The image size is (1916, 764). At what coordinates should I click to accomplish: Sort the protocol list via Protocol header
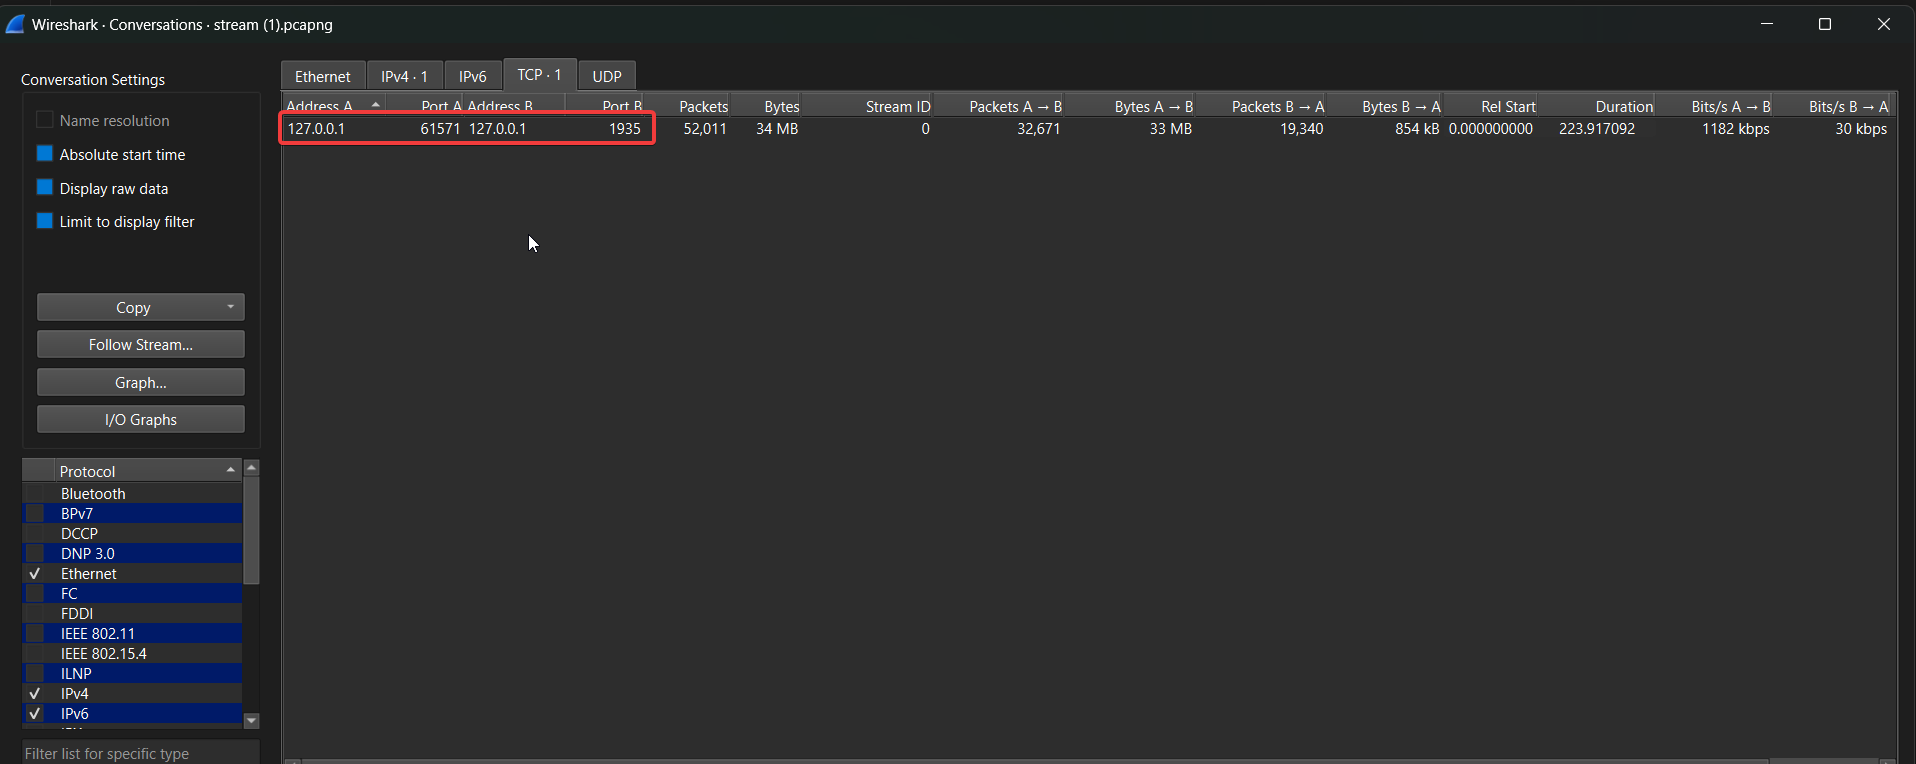(148, 471)
